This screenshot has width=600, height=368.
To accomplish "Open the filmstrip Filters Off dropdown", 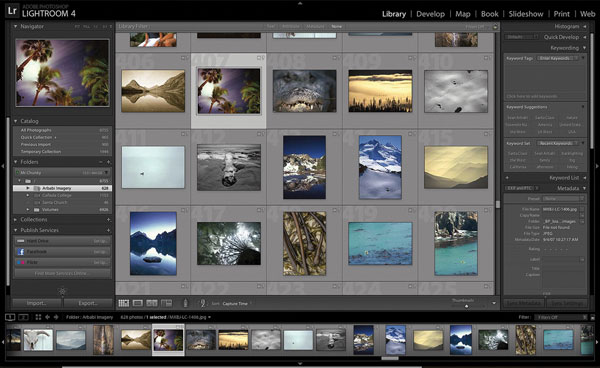I will point(560,317).
